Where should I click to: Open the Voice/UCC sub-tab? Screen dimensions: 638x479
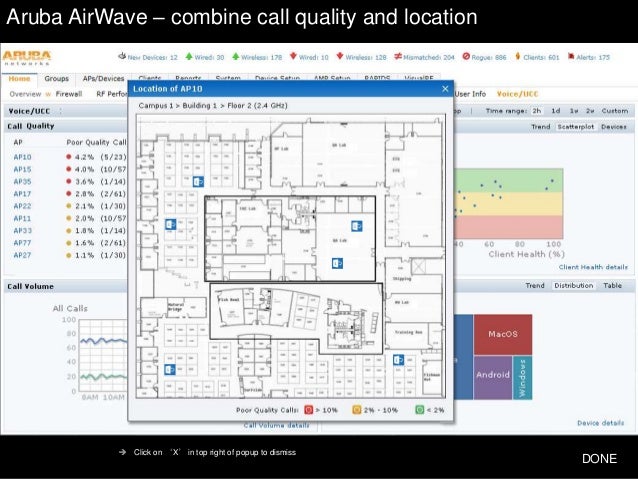(517, 94)
